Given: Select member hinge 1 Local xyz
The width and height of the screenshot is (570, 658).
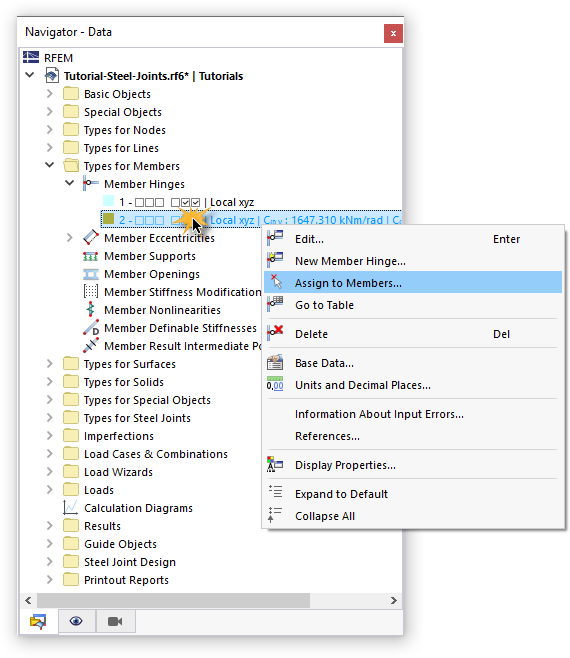Looking at the screenshot, I should tap(186, 202).
